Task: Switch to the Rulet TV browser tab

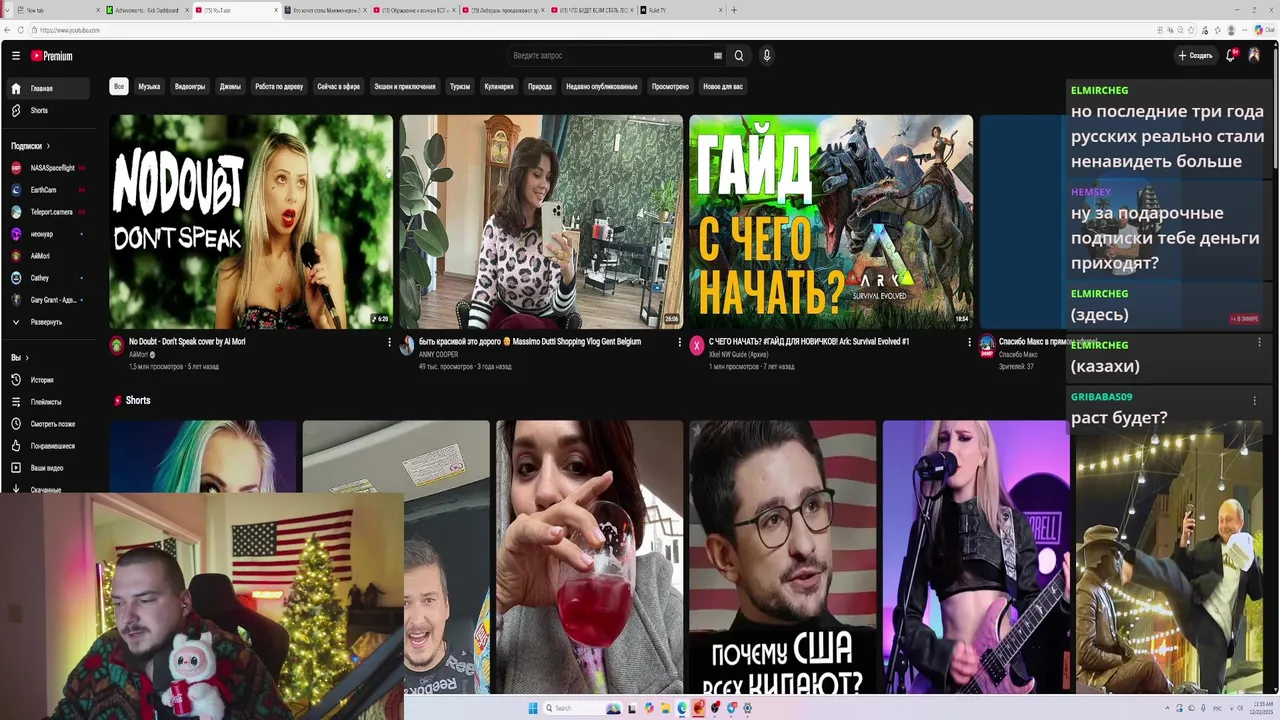Action: 680,10
